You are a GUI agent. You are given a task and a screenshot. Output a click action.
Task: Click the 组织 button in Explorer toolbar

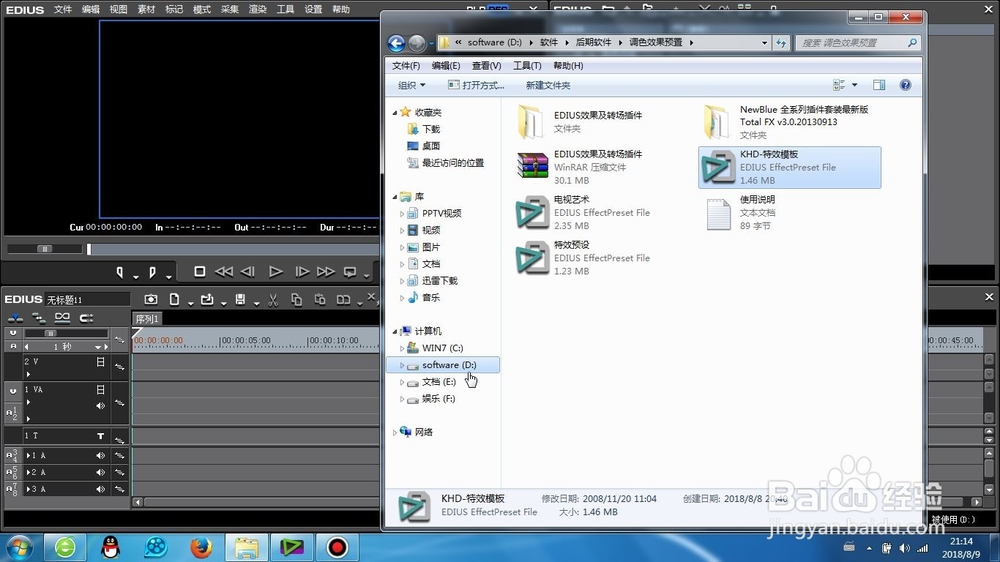[x=411, y=85]
